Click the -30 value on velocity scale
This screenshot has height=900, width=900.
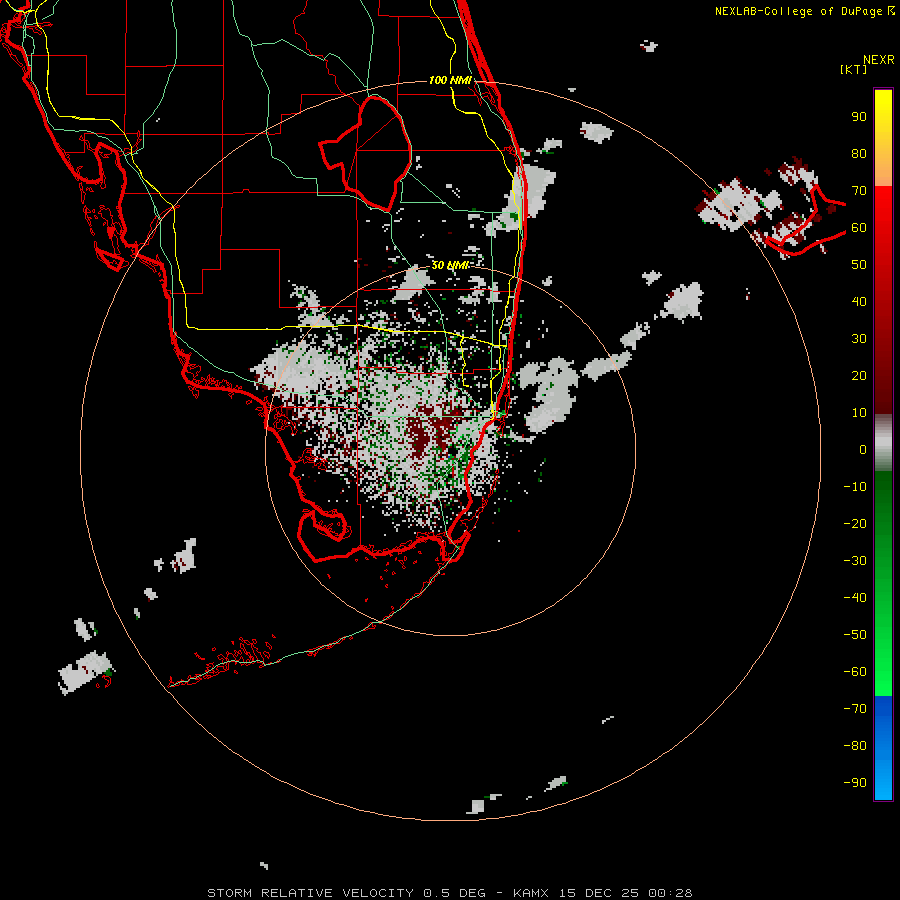point(855,561)
